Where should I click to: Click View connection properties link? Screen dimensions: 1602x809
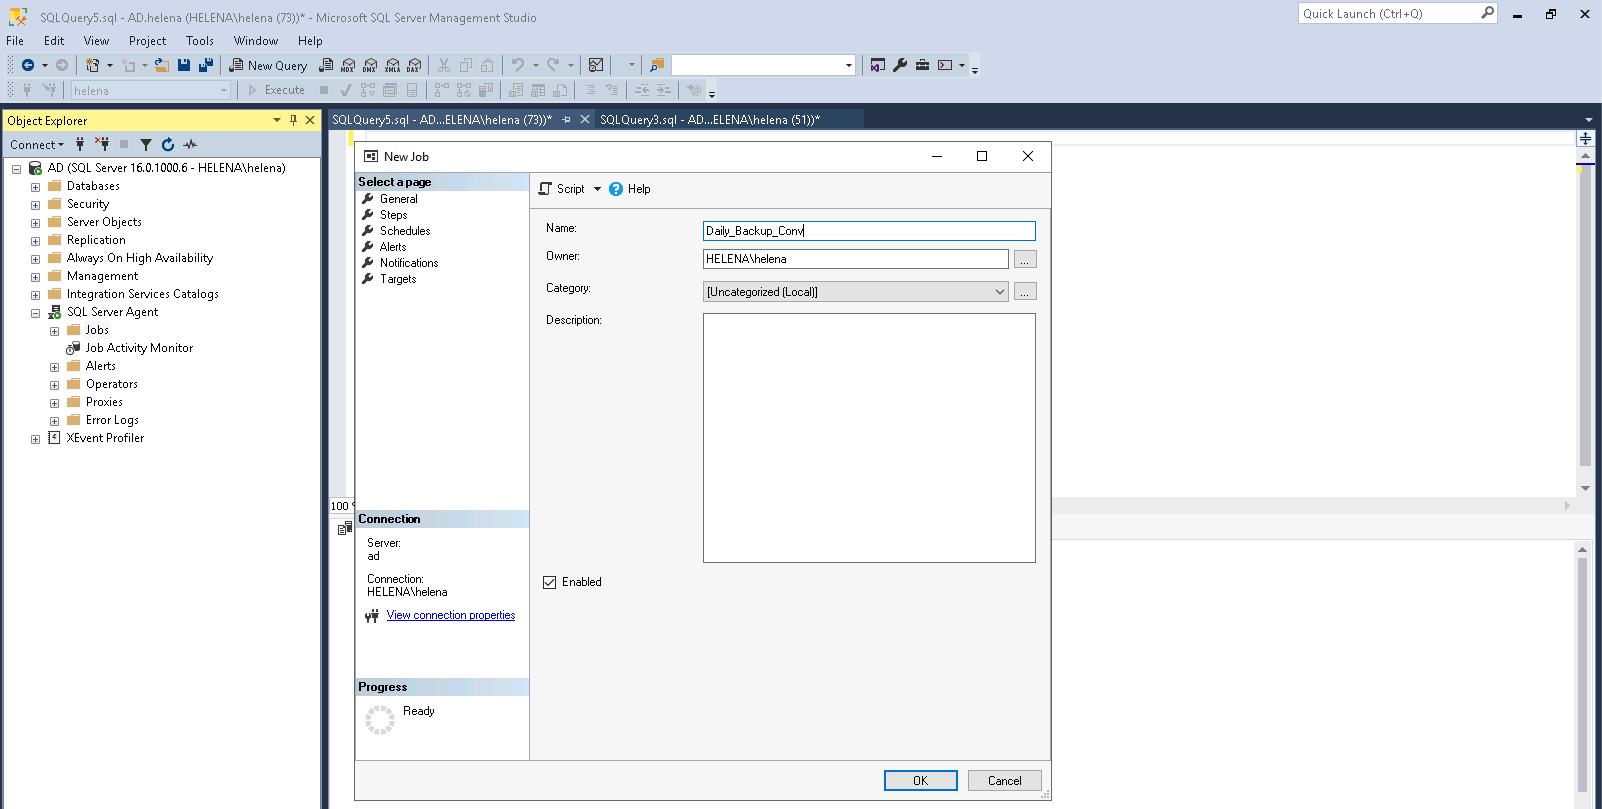[x=450, y=615]
